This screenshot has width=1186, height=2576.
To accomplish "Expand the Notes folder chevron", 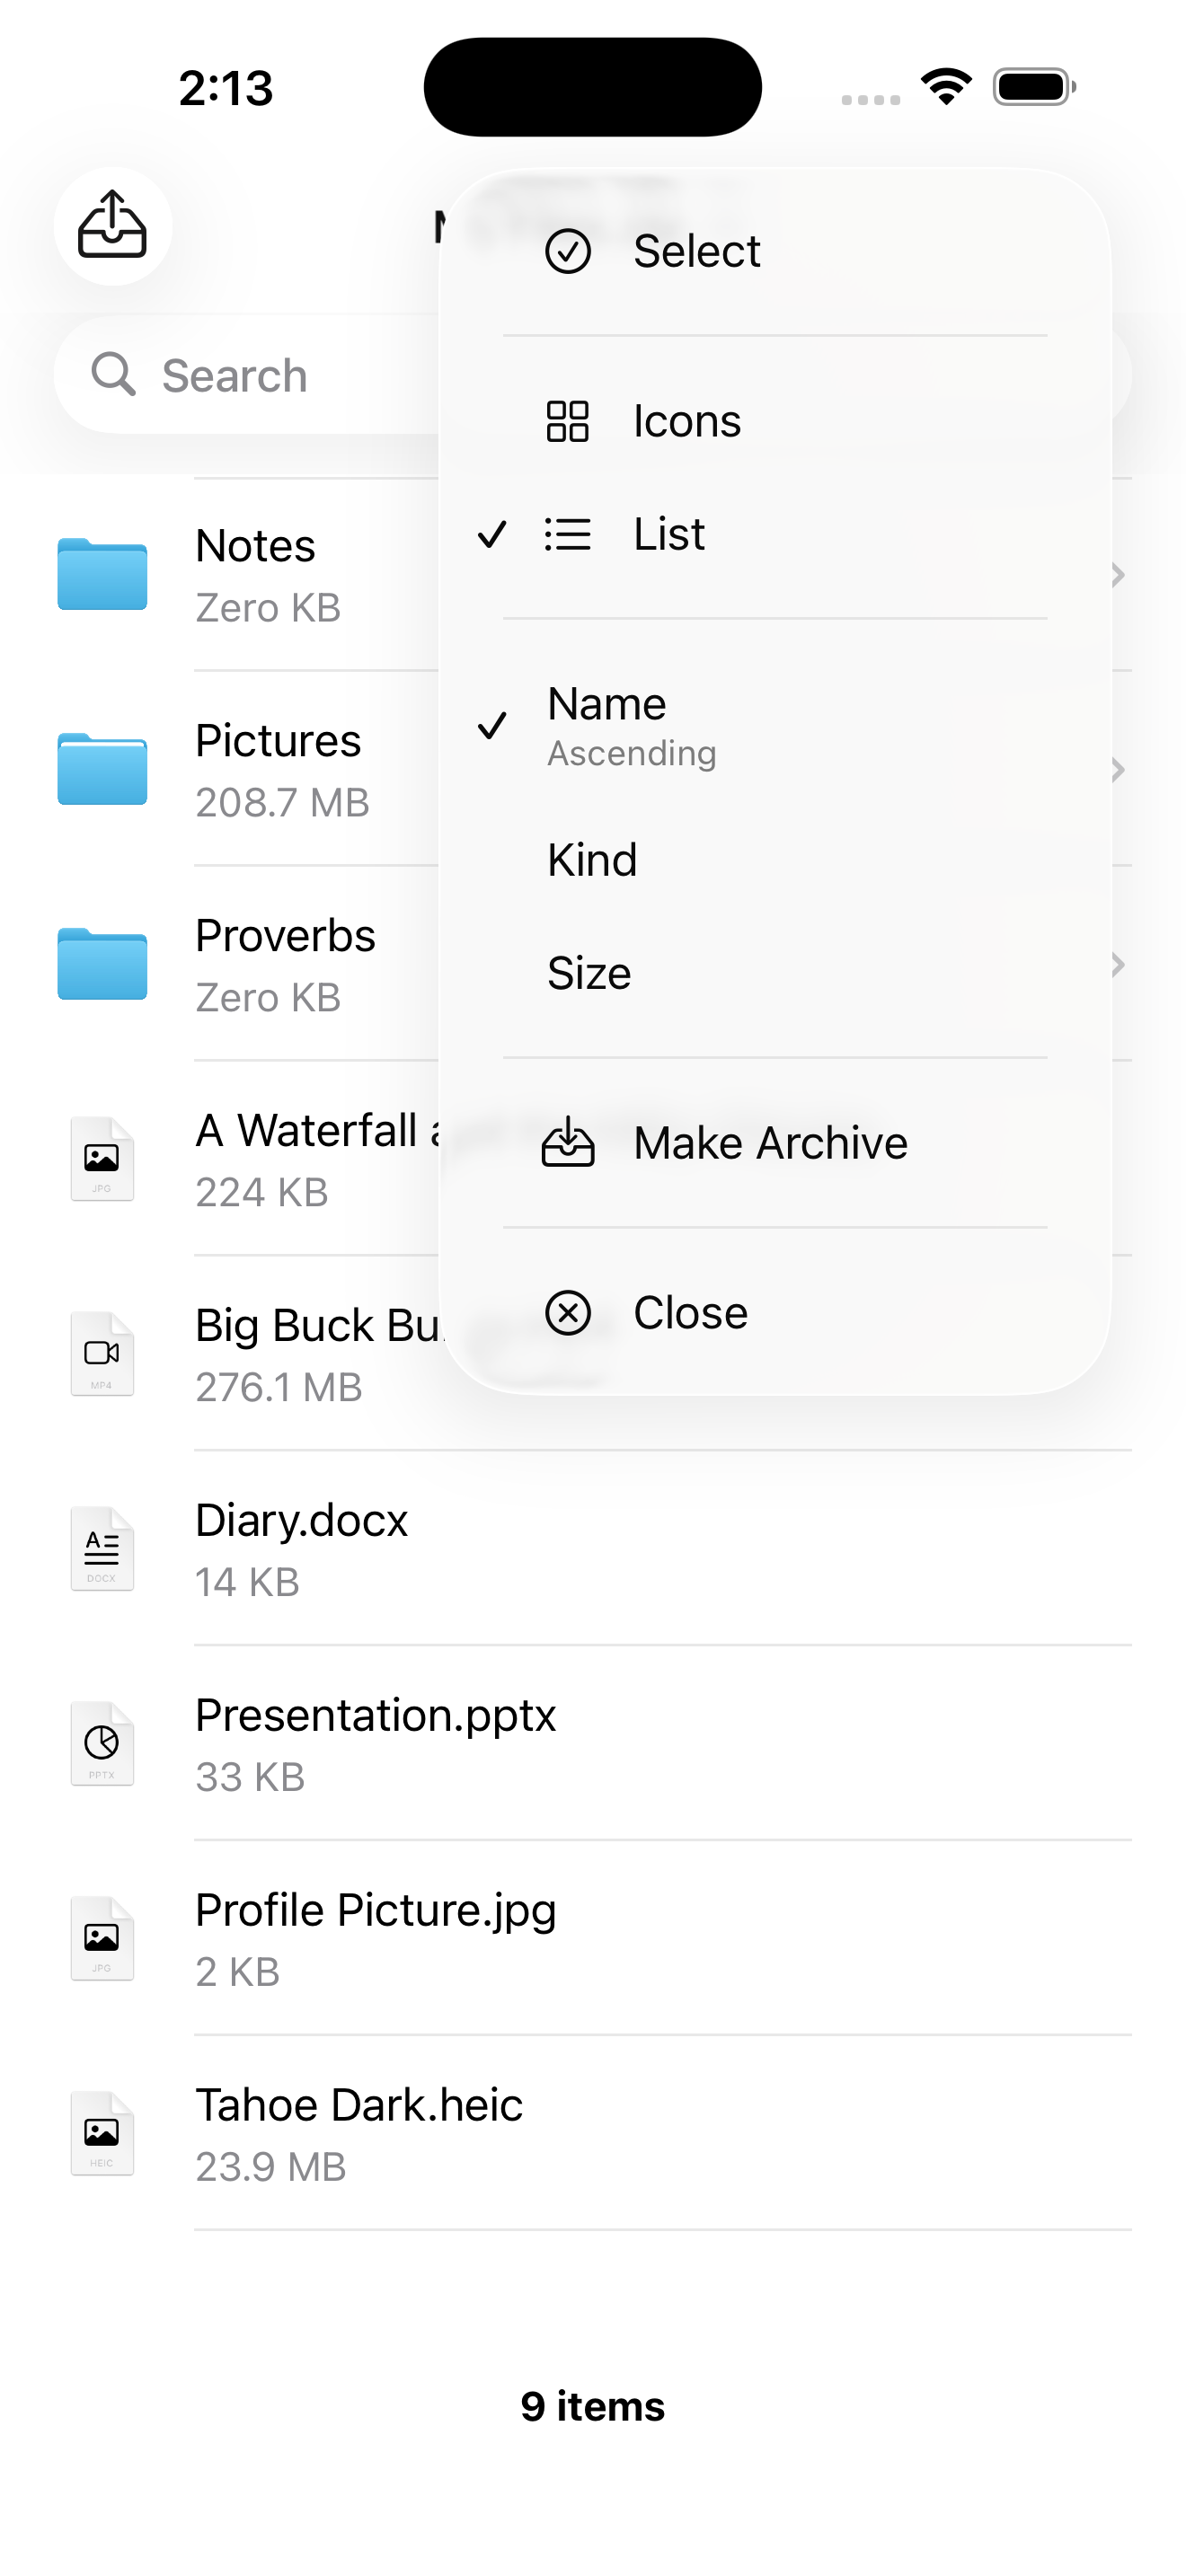I will tap(1117, 574).
